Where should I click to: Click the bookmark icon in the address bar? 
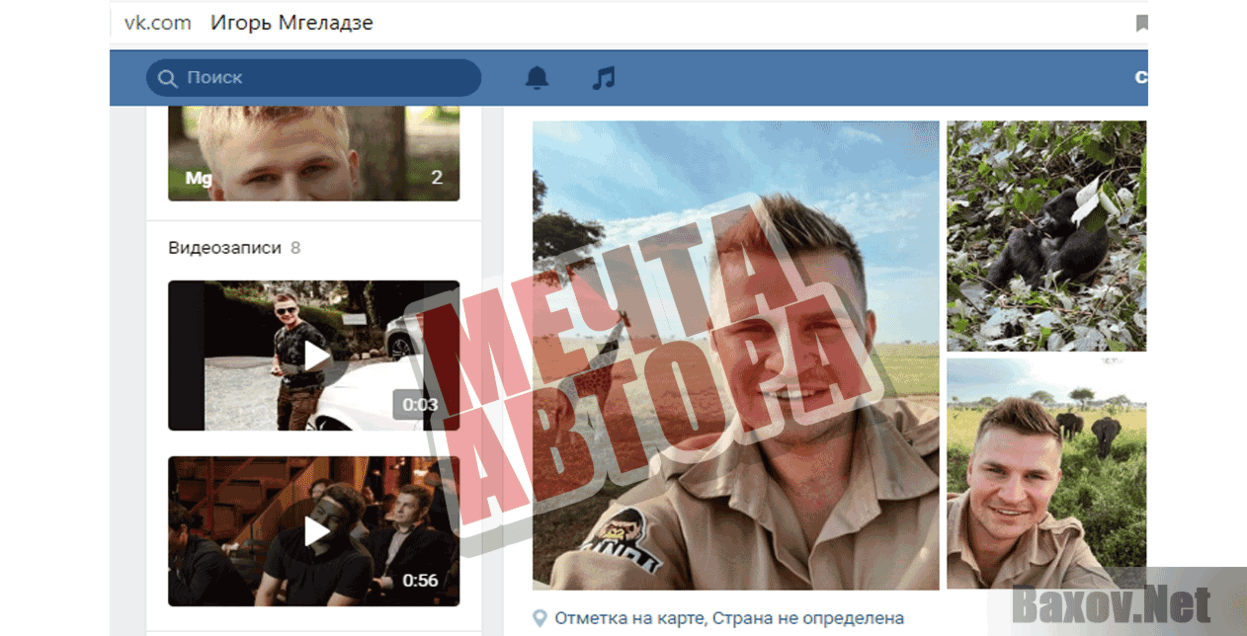(1142, 24)
